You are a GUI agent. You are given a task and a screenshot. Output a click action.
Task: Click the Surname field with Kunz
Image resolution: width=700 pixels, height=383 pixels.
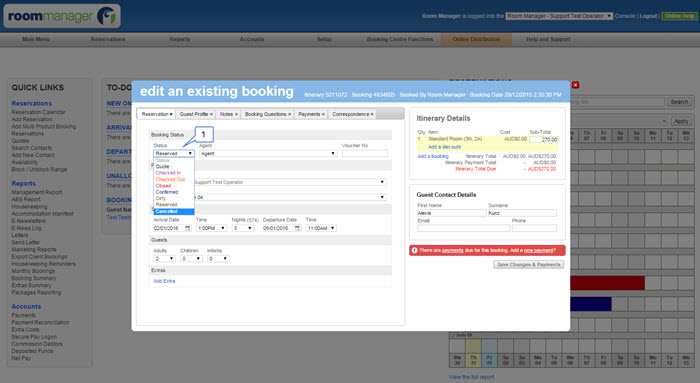click(522, 213)
